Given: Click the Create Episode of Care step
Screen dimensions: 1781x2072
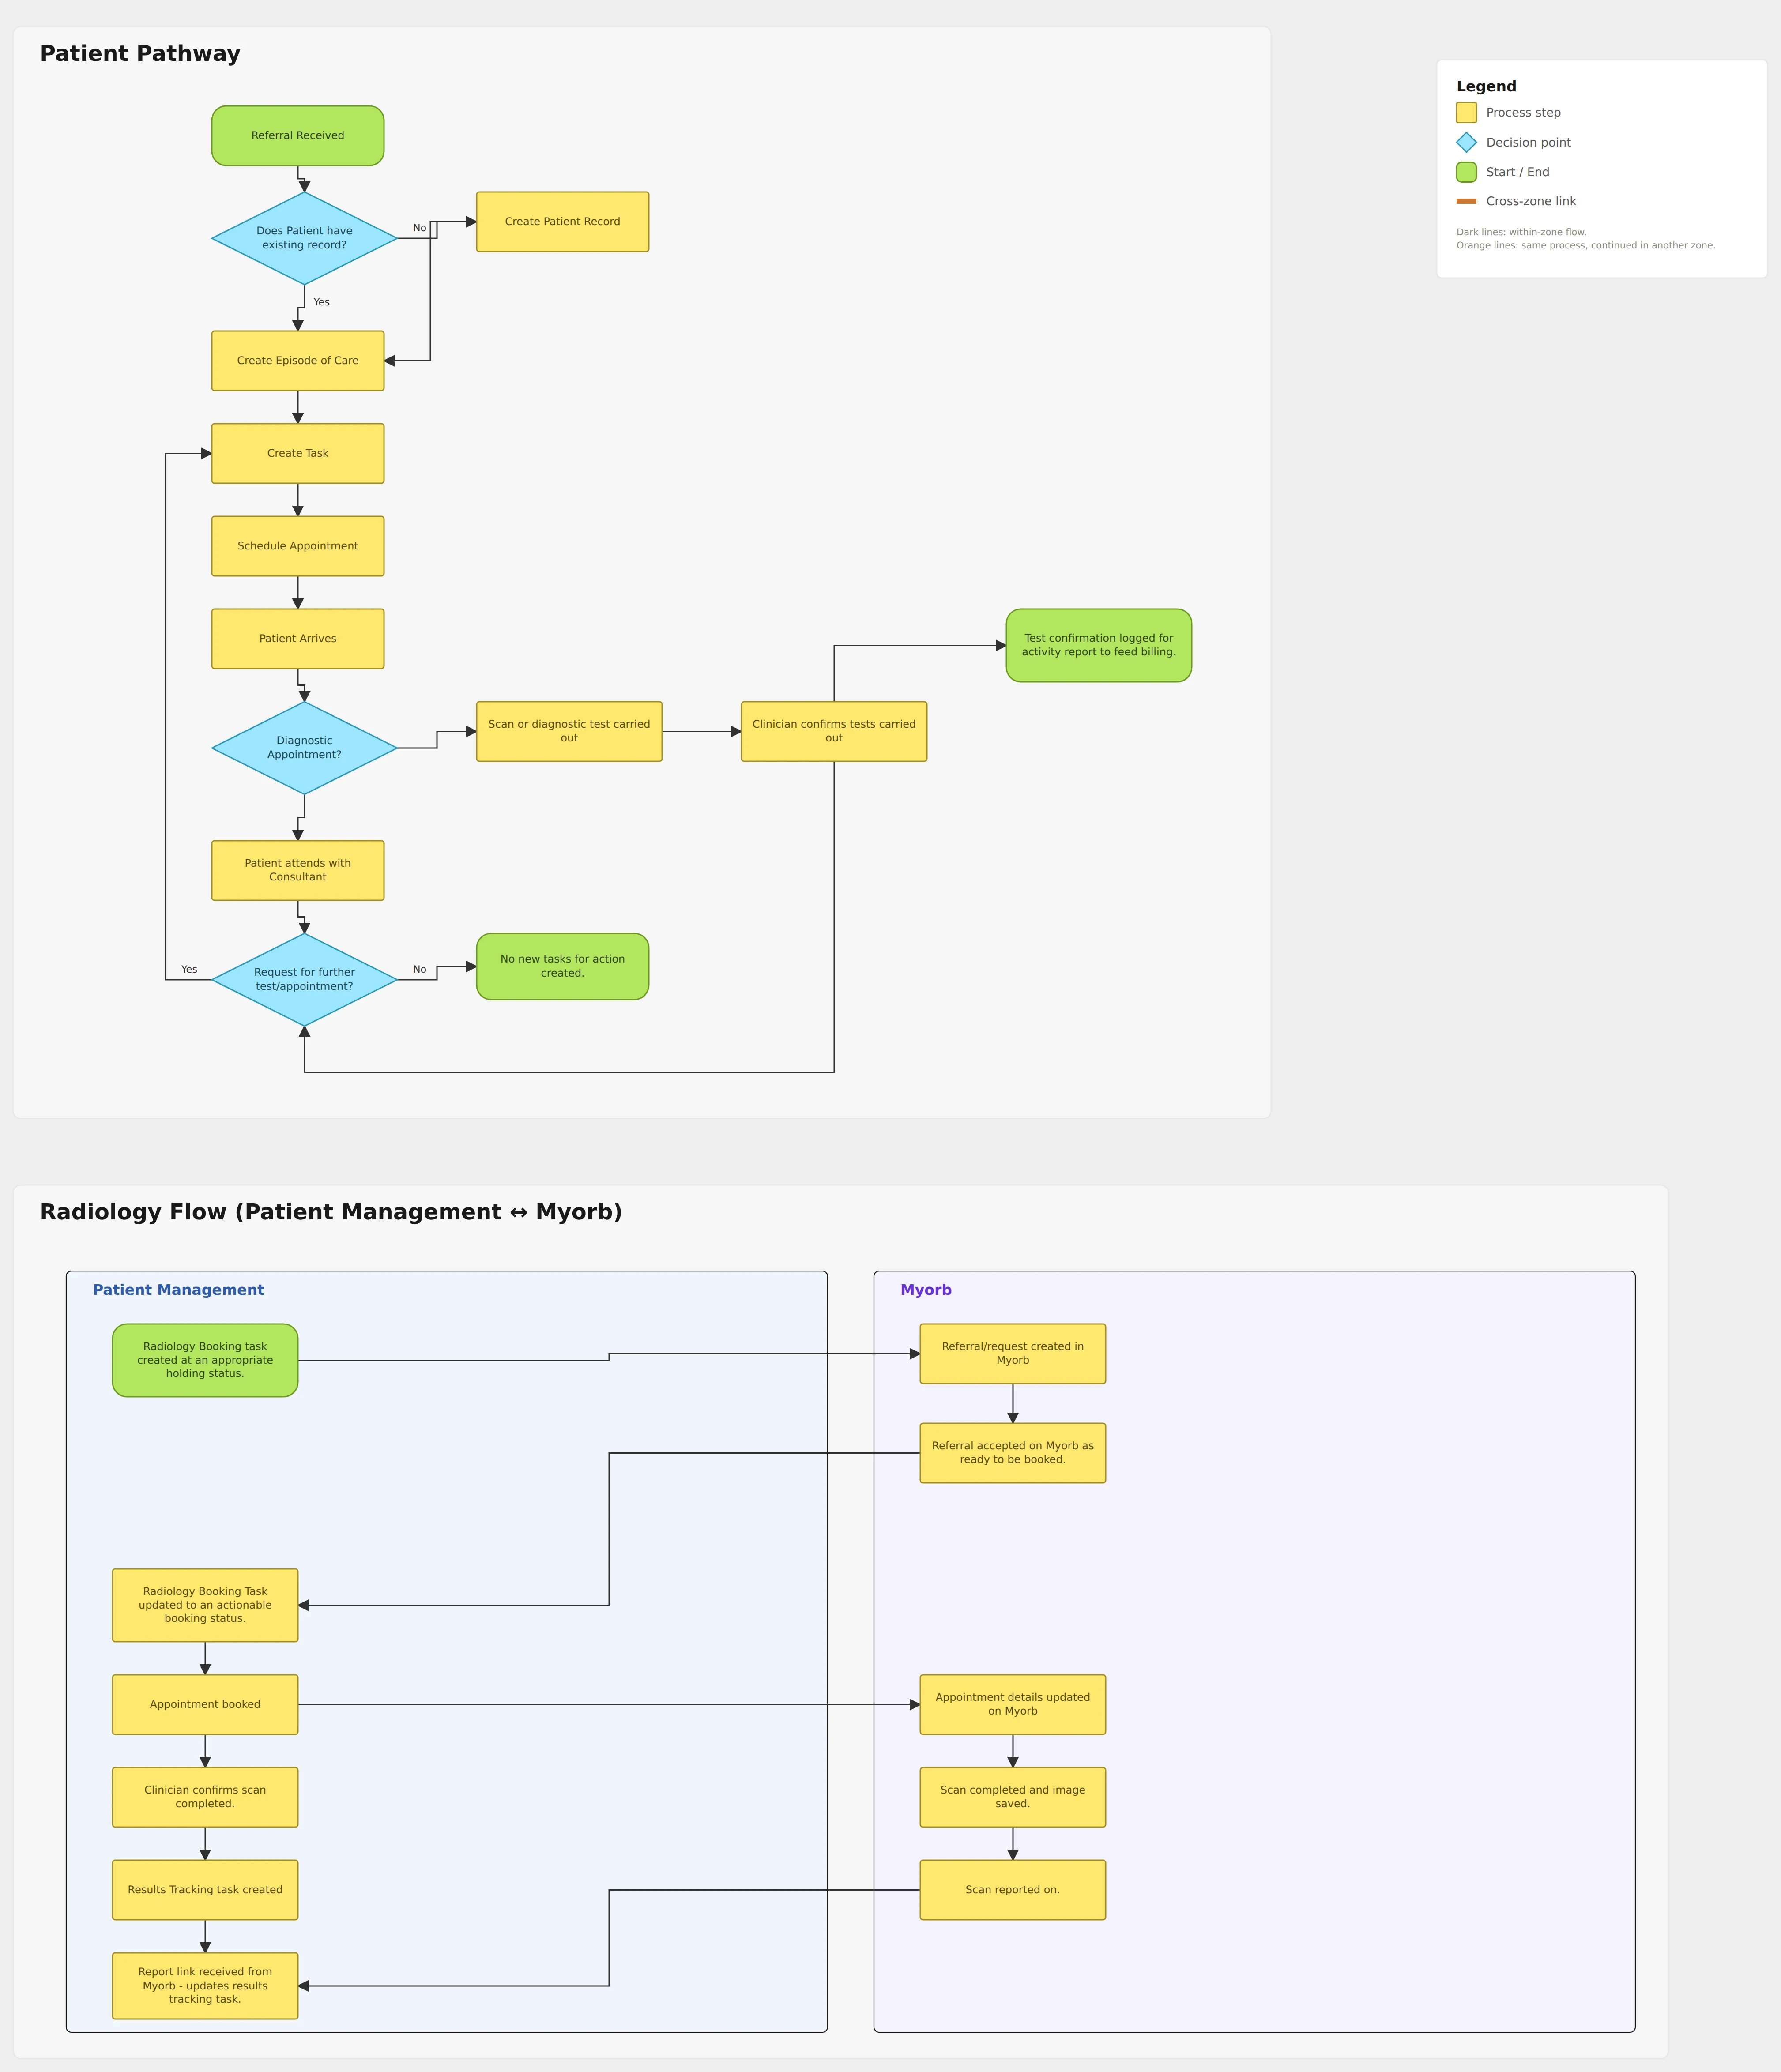Looking at the screenshot, I should pyautogui.click(x=298, y=361).
